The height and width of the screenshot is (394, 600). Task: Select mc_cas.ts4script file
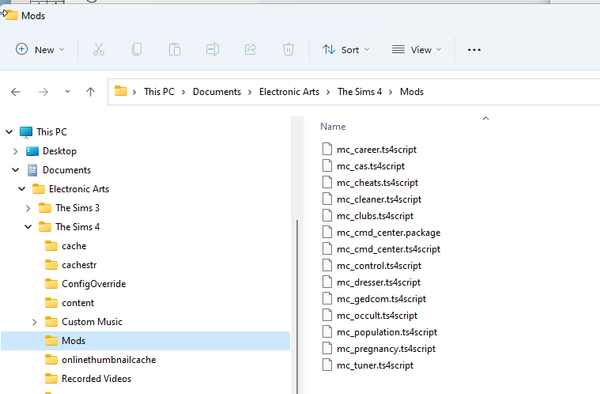(370, 166)
